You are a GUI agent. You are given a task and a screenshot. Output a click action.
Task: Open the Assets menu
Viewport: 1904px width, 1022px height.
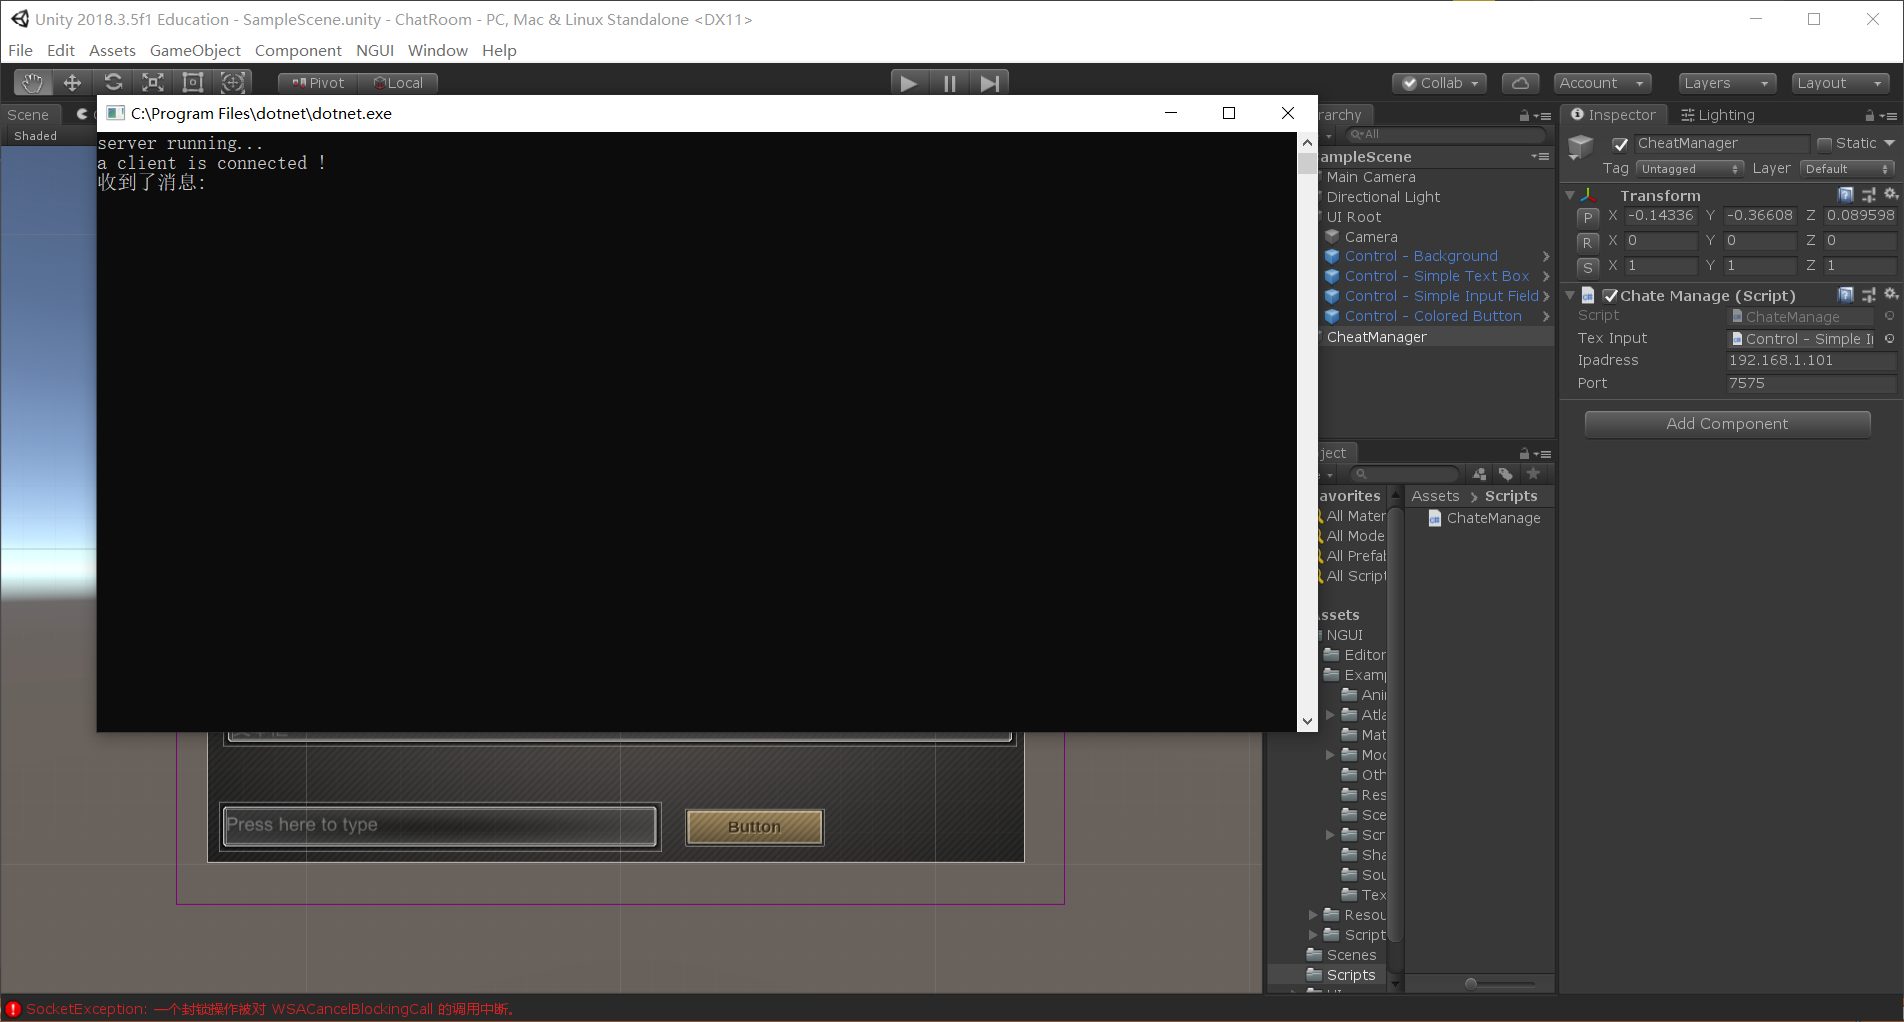pyautogui.click(x=112, y=50)
